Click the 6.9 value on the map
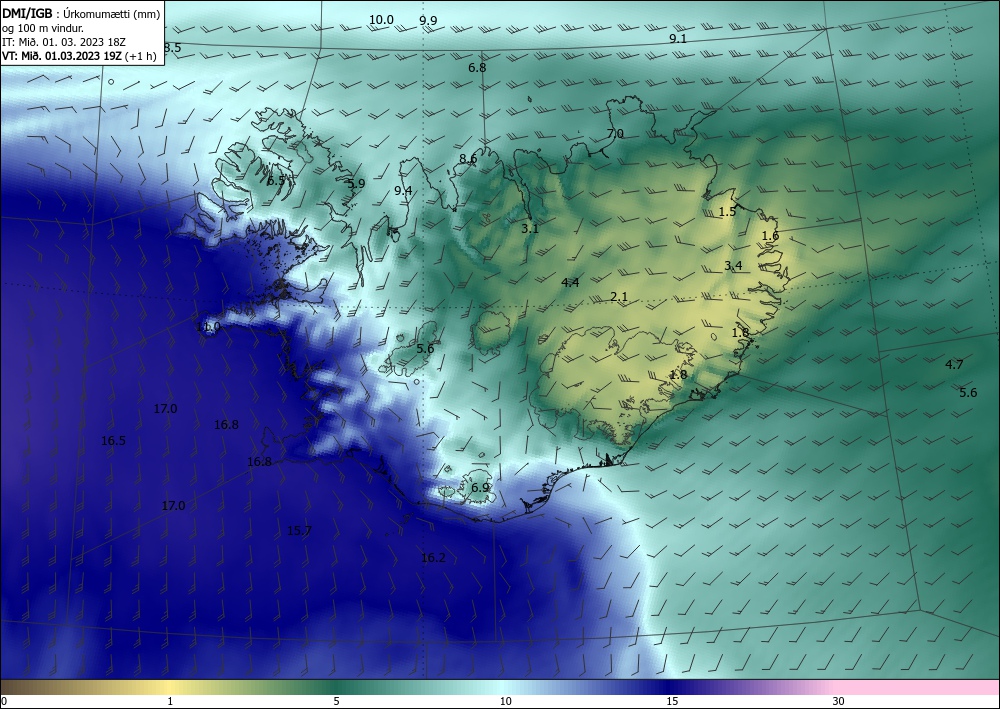 point(480,488)
